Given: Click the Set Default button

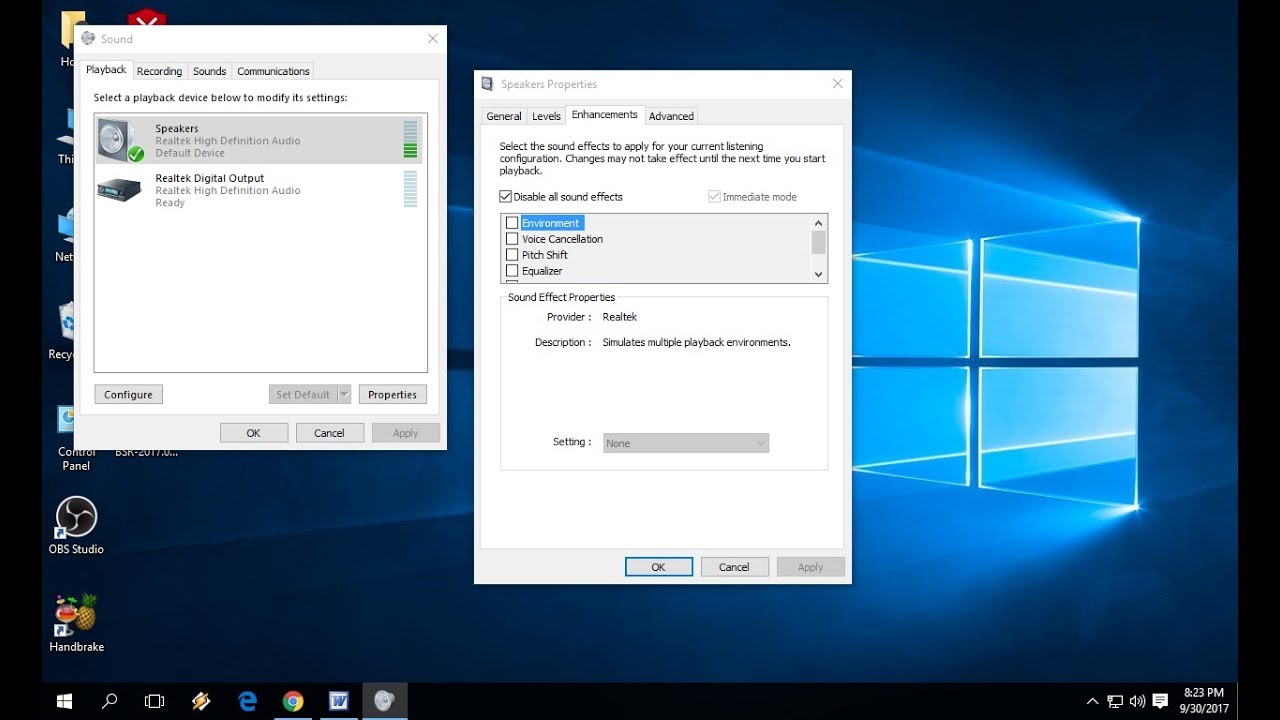Looking at the screenshot, I should 303,394.
